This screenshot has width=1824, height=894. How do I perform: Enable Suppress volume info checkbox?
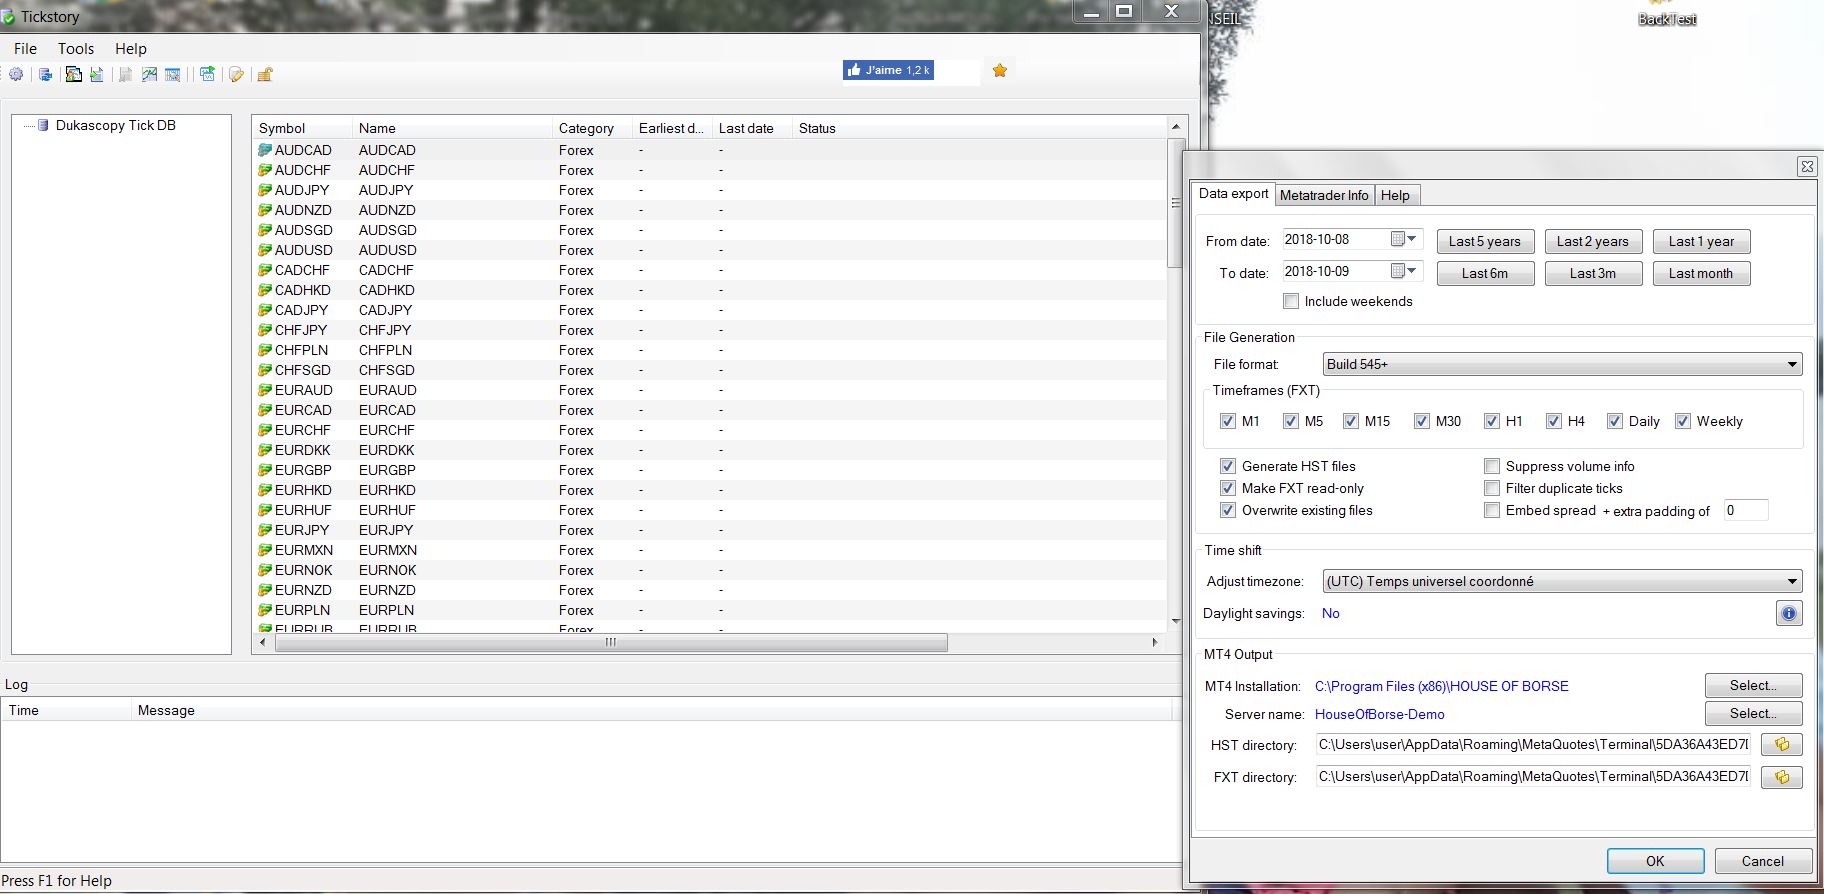click(1492, 466)
